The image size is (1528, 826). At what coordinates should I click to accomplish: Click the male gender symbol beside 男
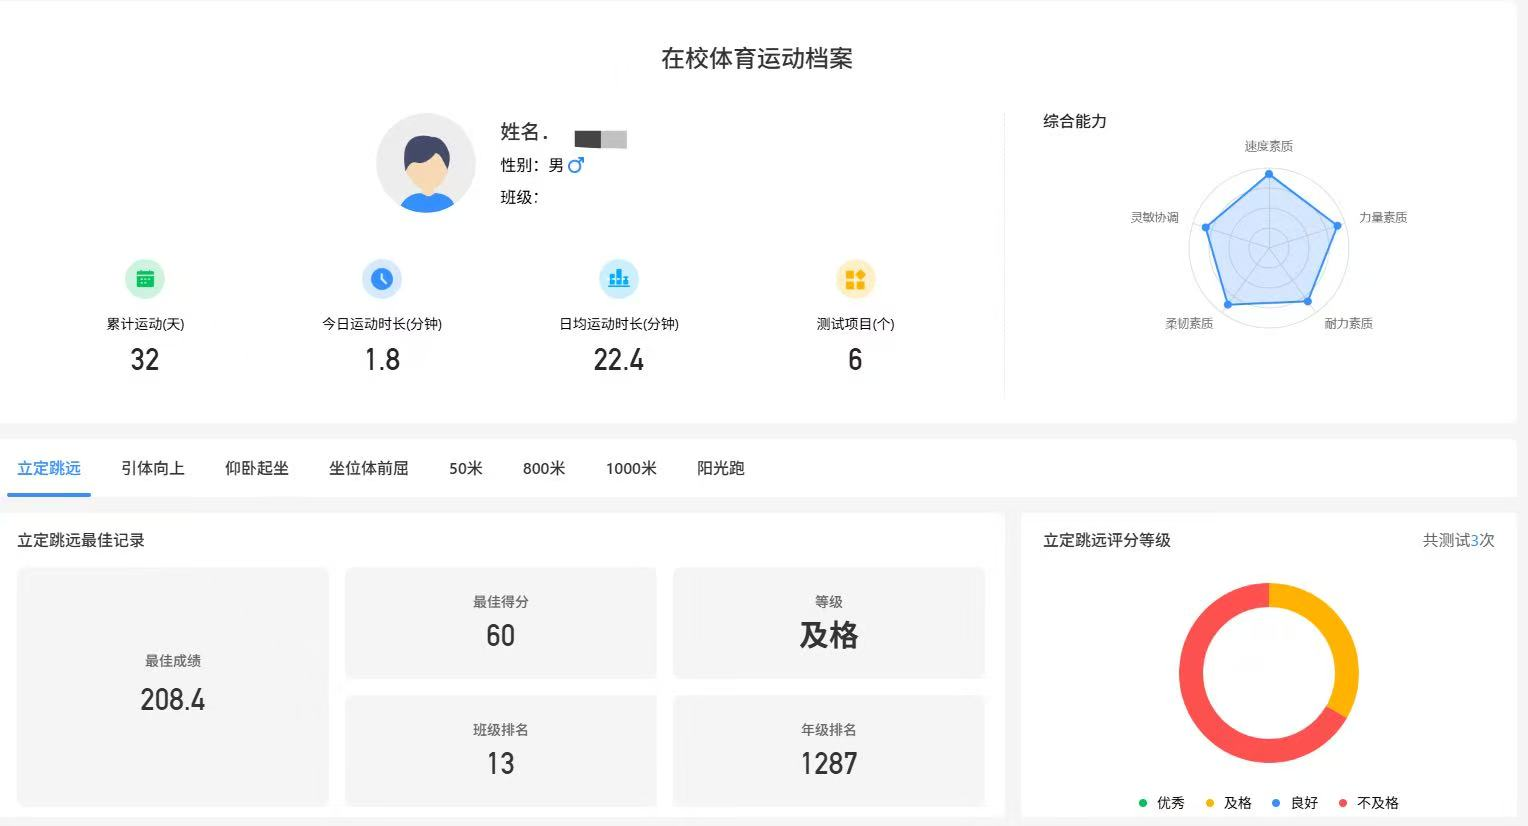(575, 166)
